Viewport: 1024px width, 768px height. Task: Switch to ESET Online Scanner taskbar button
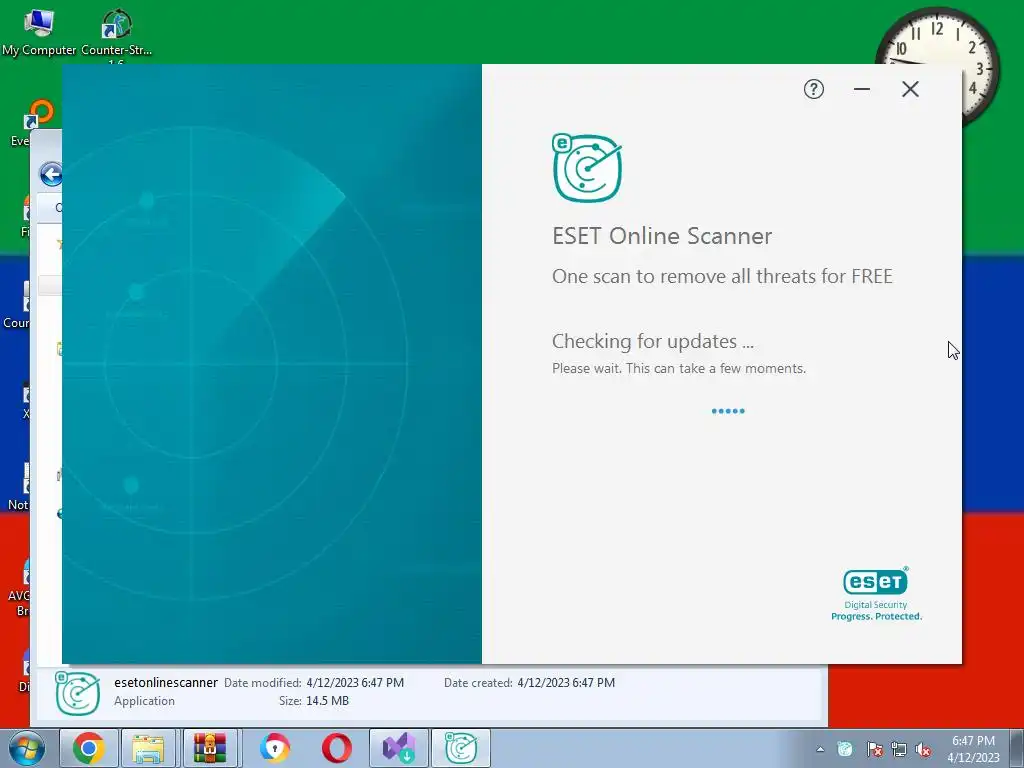point(460,748)
